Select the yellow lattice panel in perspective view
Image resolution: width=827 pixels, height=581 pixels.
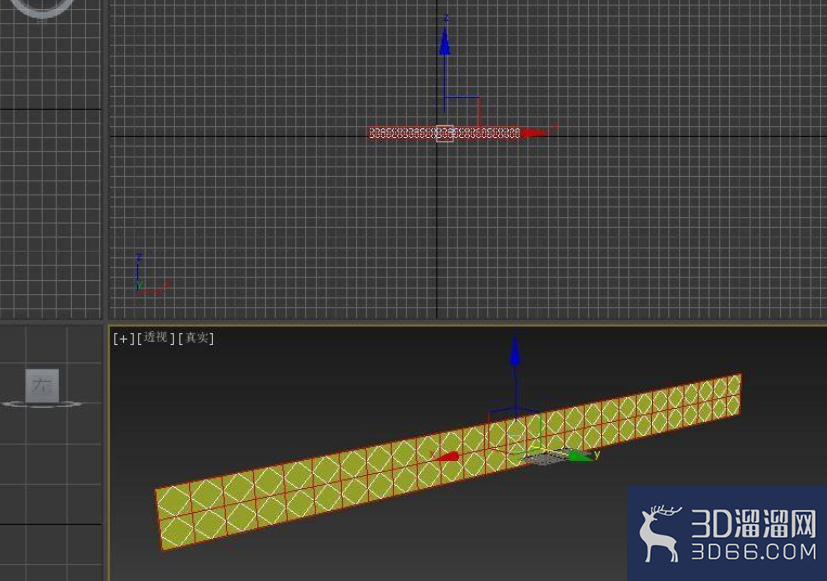coord(448,462)
